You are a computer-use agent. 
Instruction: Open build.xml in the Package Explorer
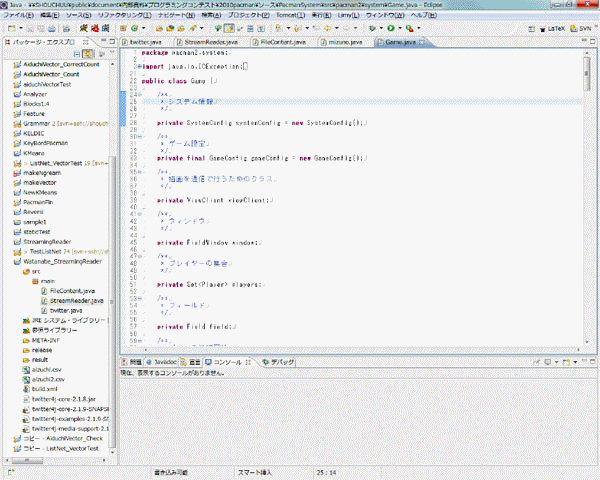[42, 388]
